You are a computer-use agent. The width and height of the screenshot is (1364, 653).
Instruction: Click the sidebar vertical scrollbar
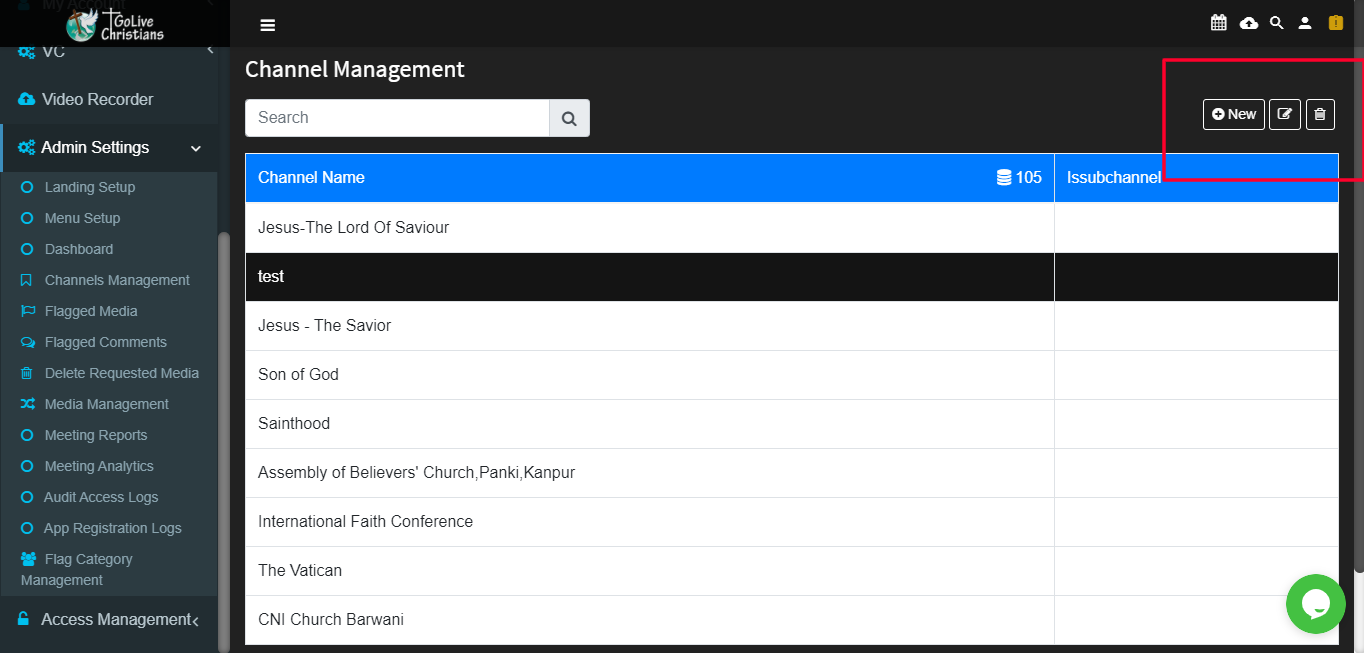tap(224, 440)
